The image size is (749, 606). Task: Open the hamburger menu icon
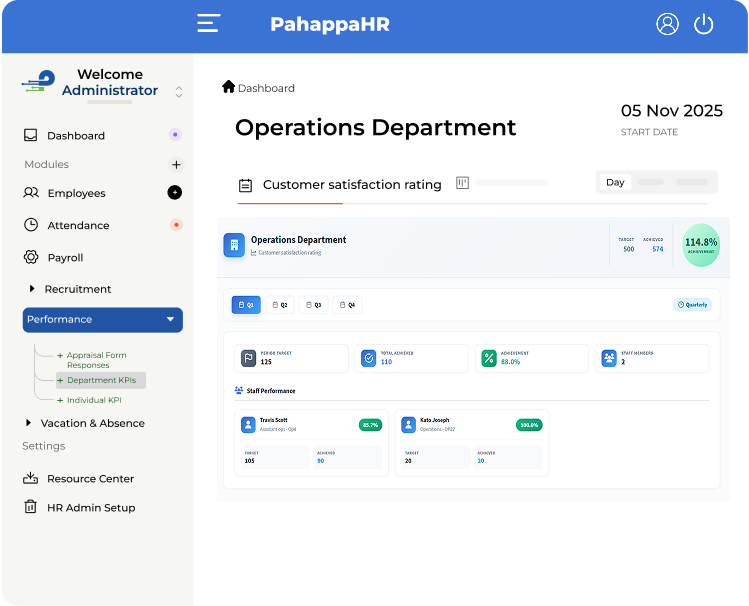click(208, 24)
